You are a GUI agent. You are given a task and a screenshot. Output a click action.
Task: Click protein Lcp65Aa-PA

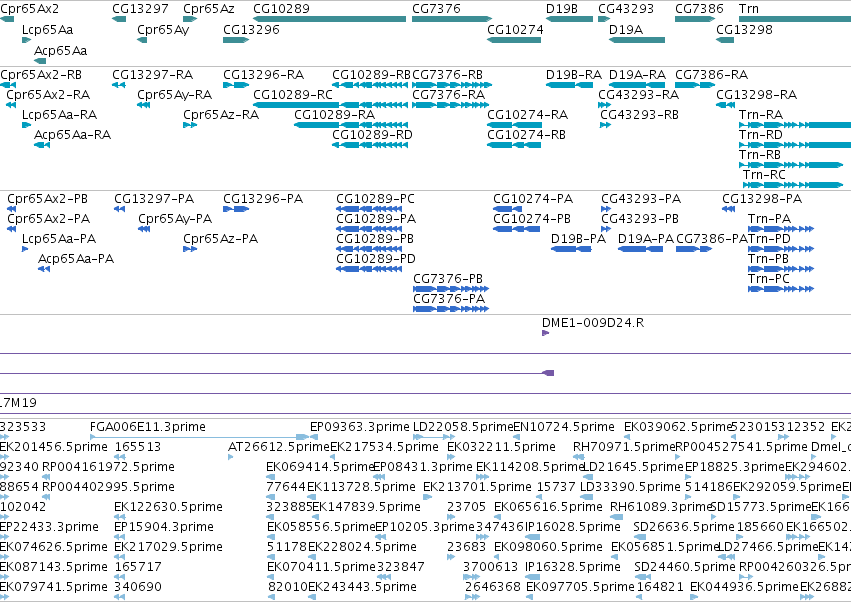pyautogui.click(x=59, y=239)
